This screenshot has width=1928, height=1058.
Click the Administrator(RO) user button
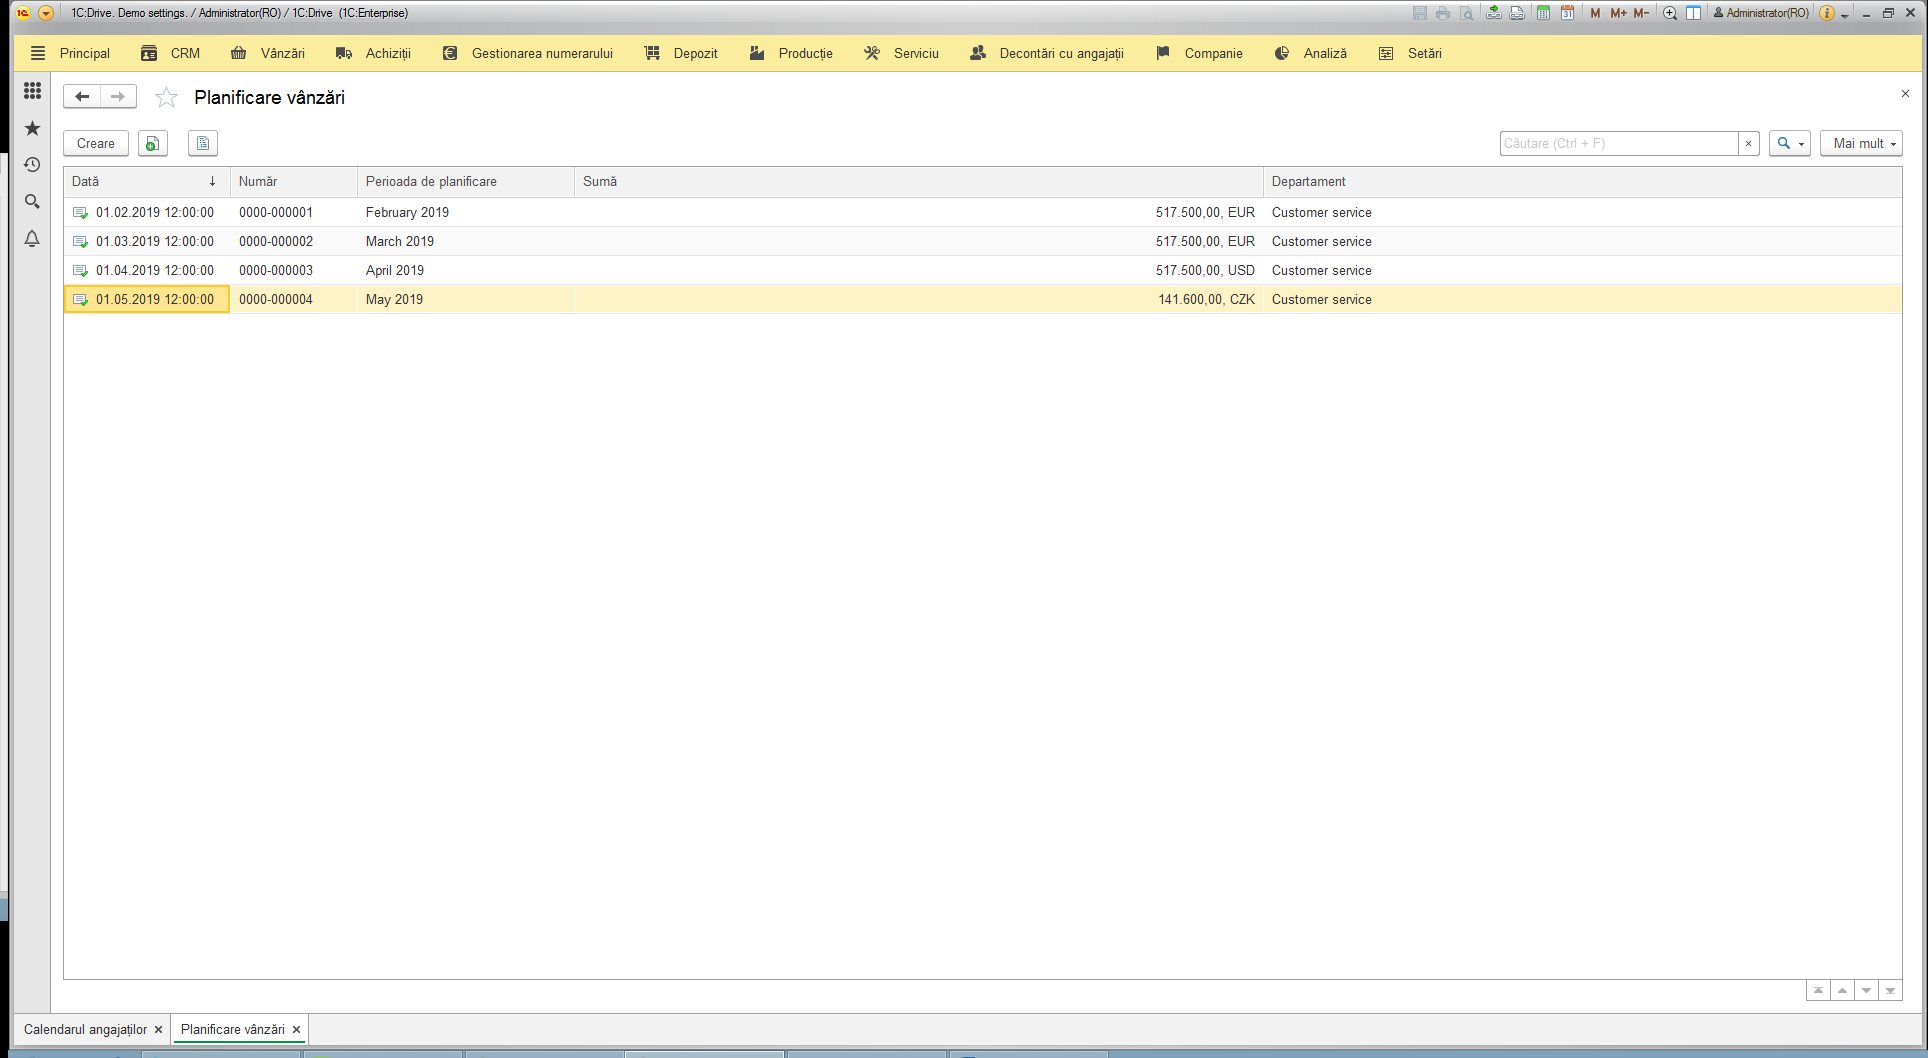coord(1761,13)
